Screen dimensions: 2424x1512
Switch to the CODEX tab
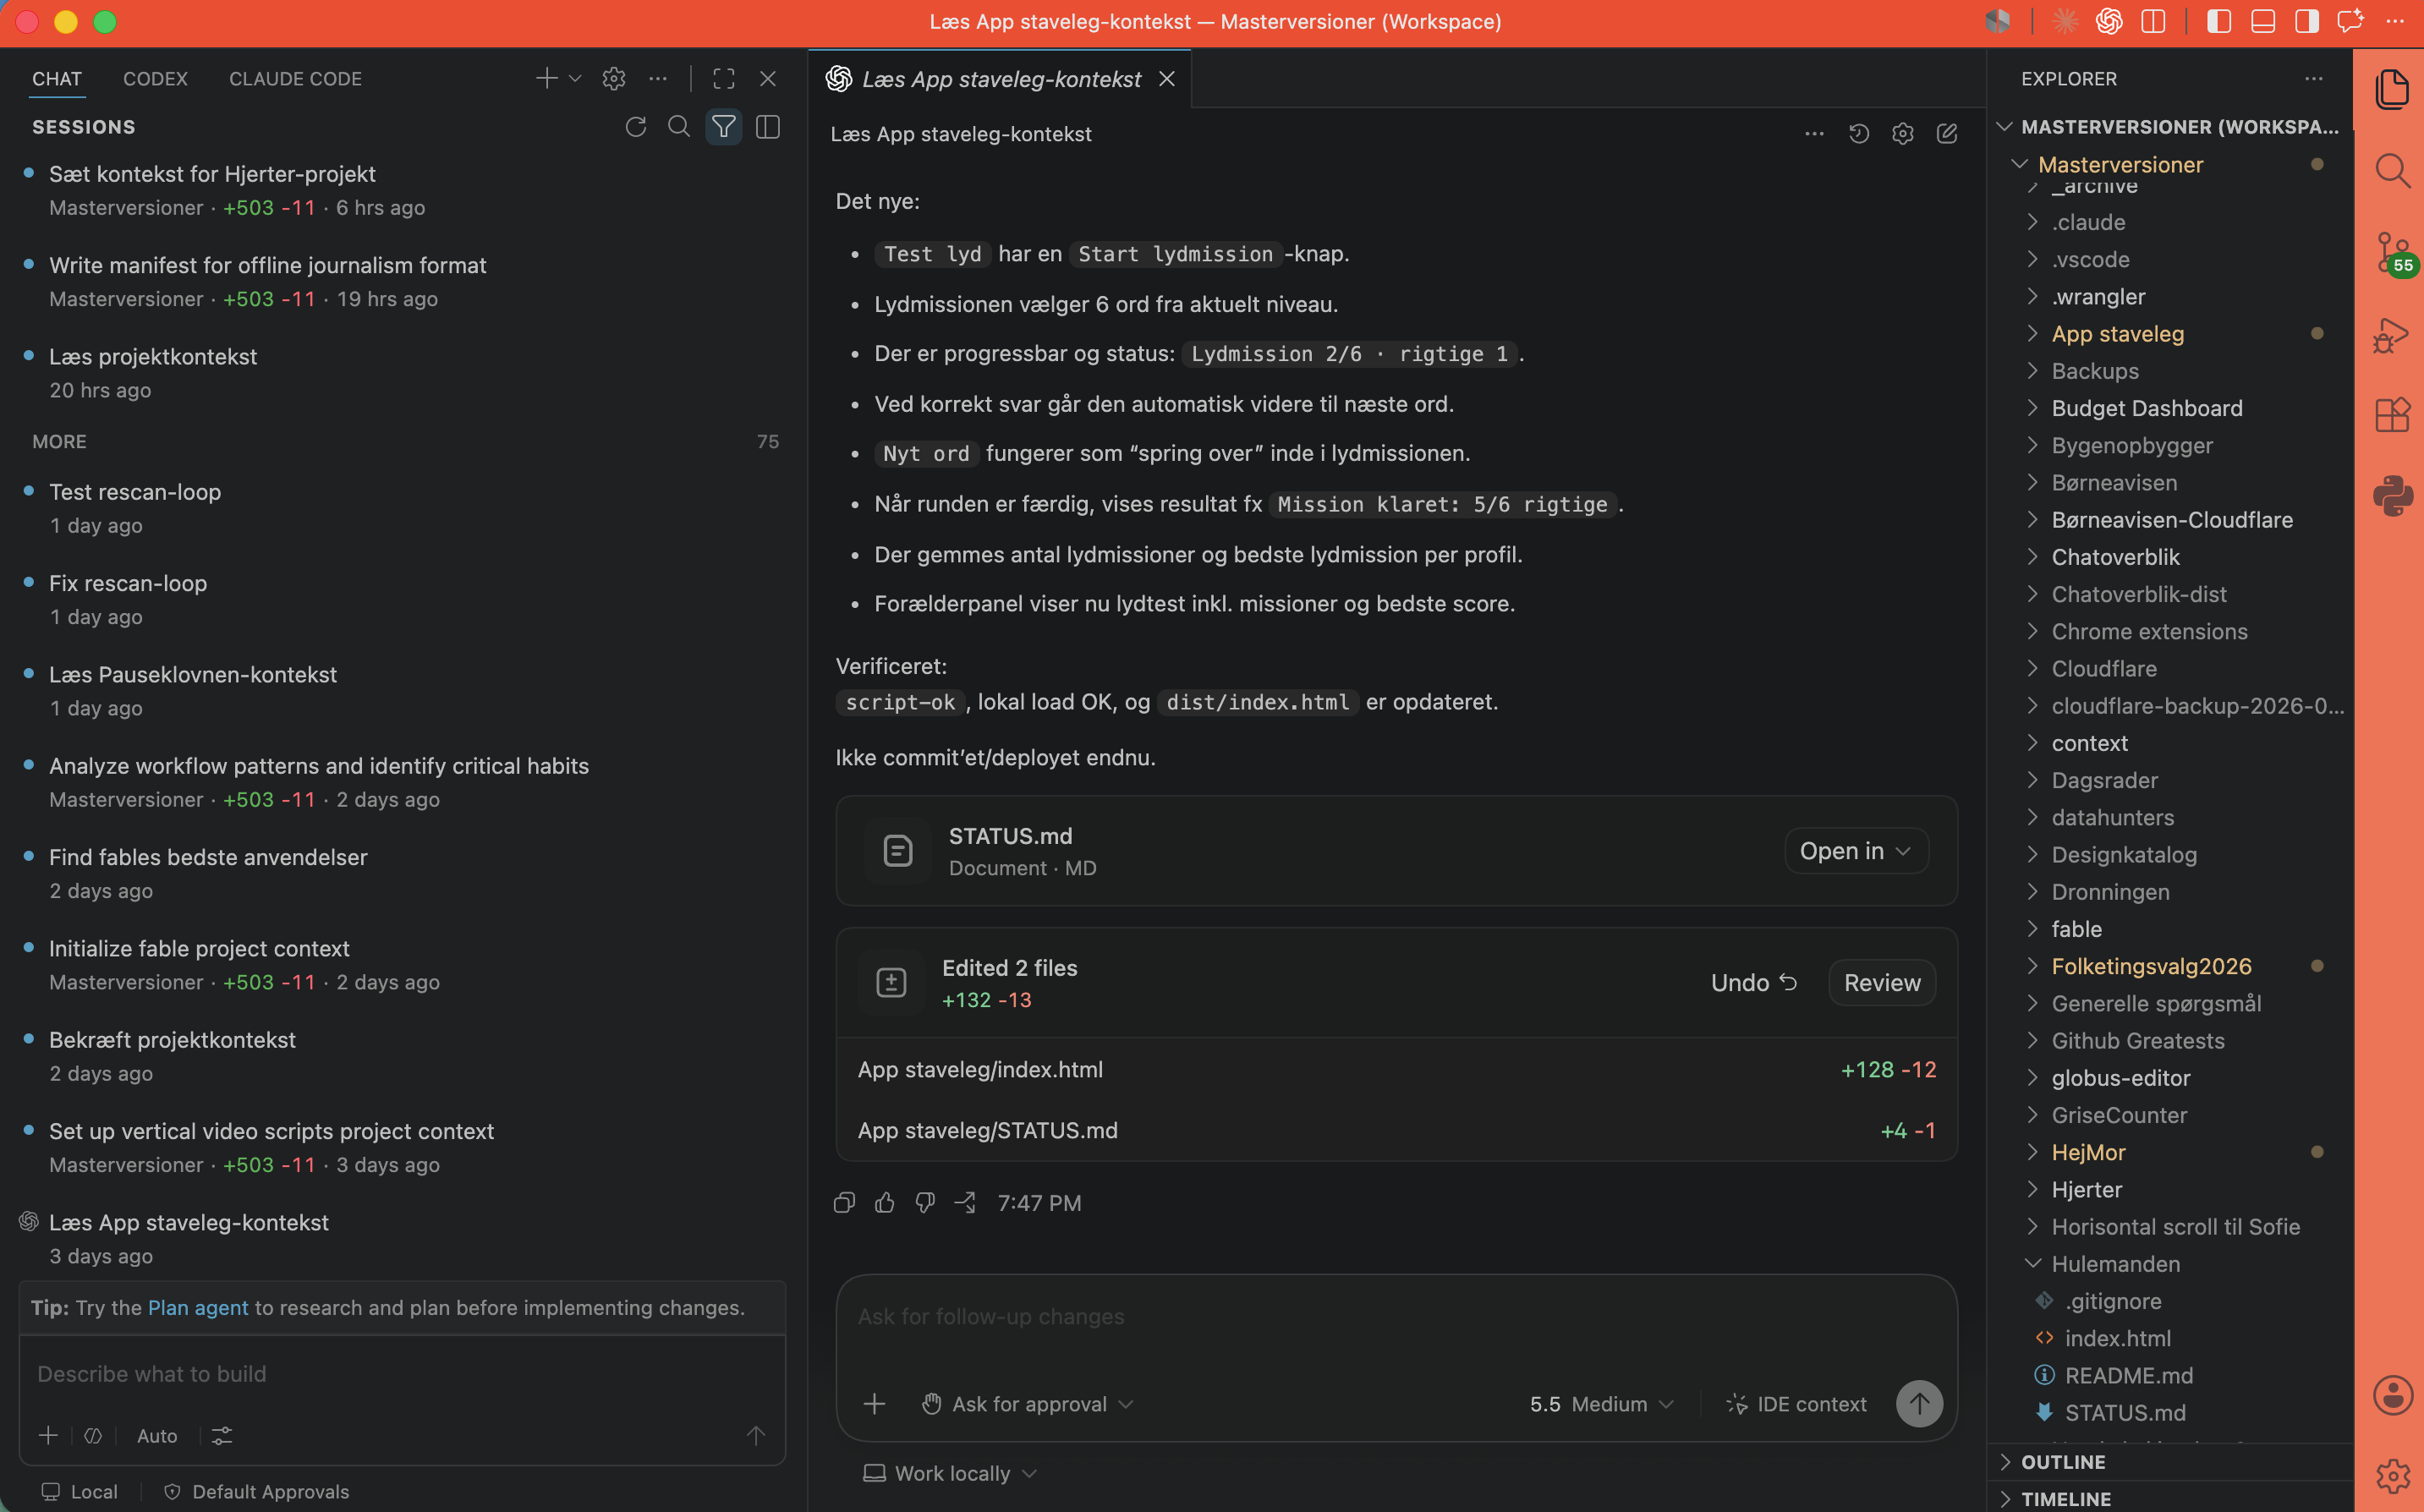click(155, 78)
